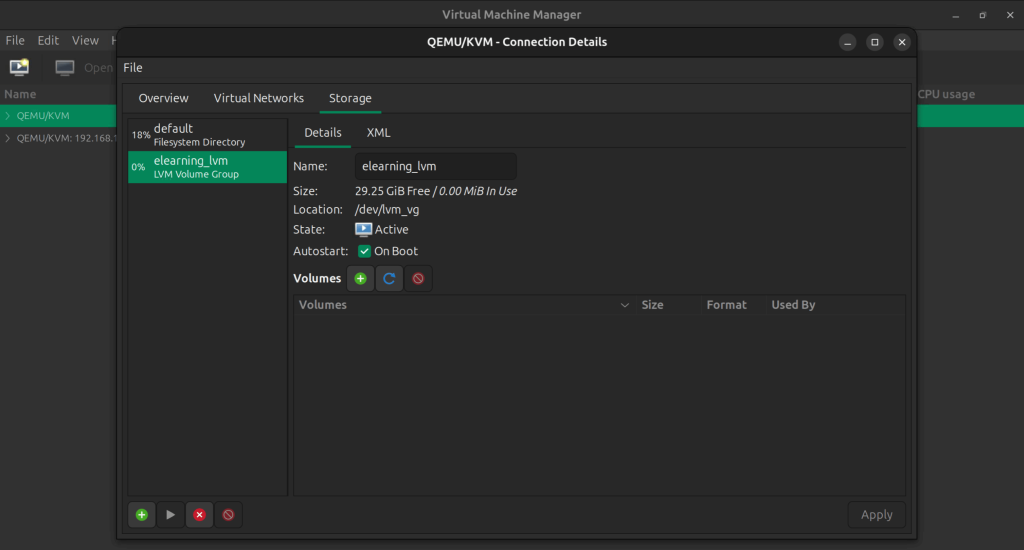Click the new virtual machine toolbar icon
Image resolution: width=1024 pixels, height=550 pixels.
click(19, 67)
